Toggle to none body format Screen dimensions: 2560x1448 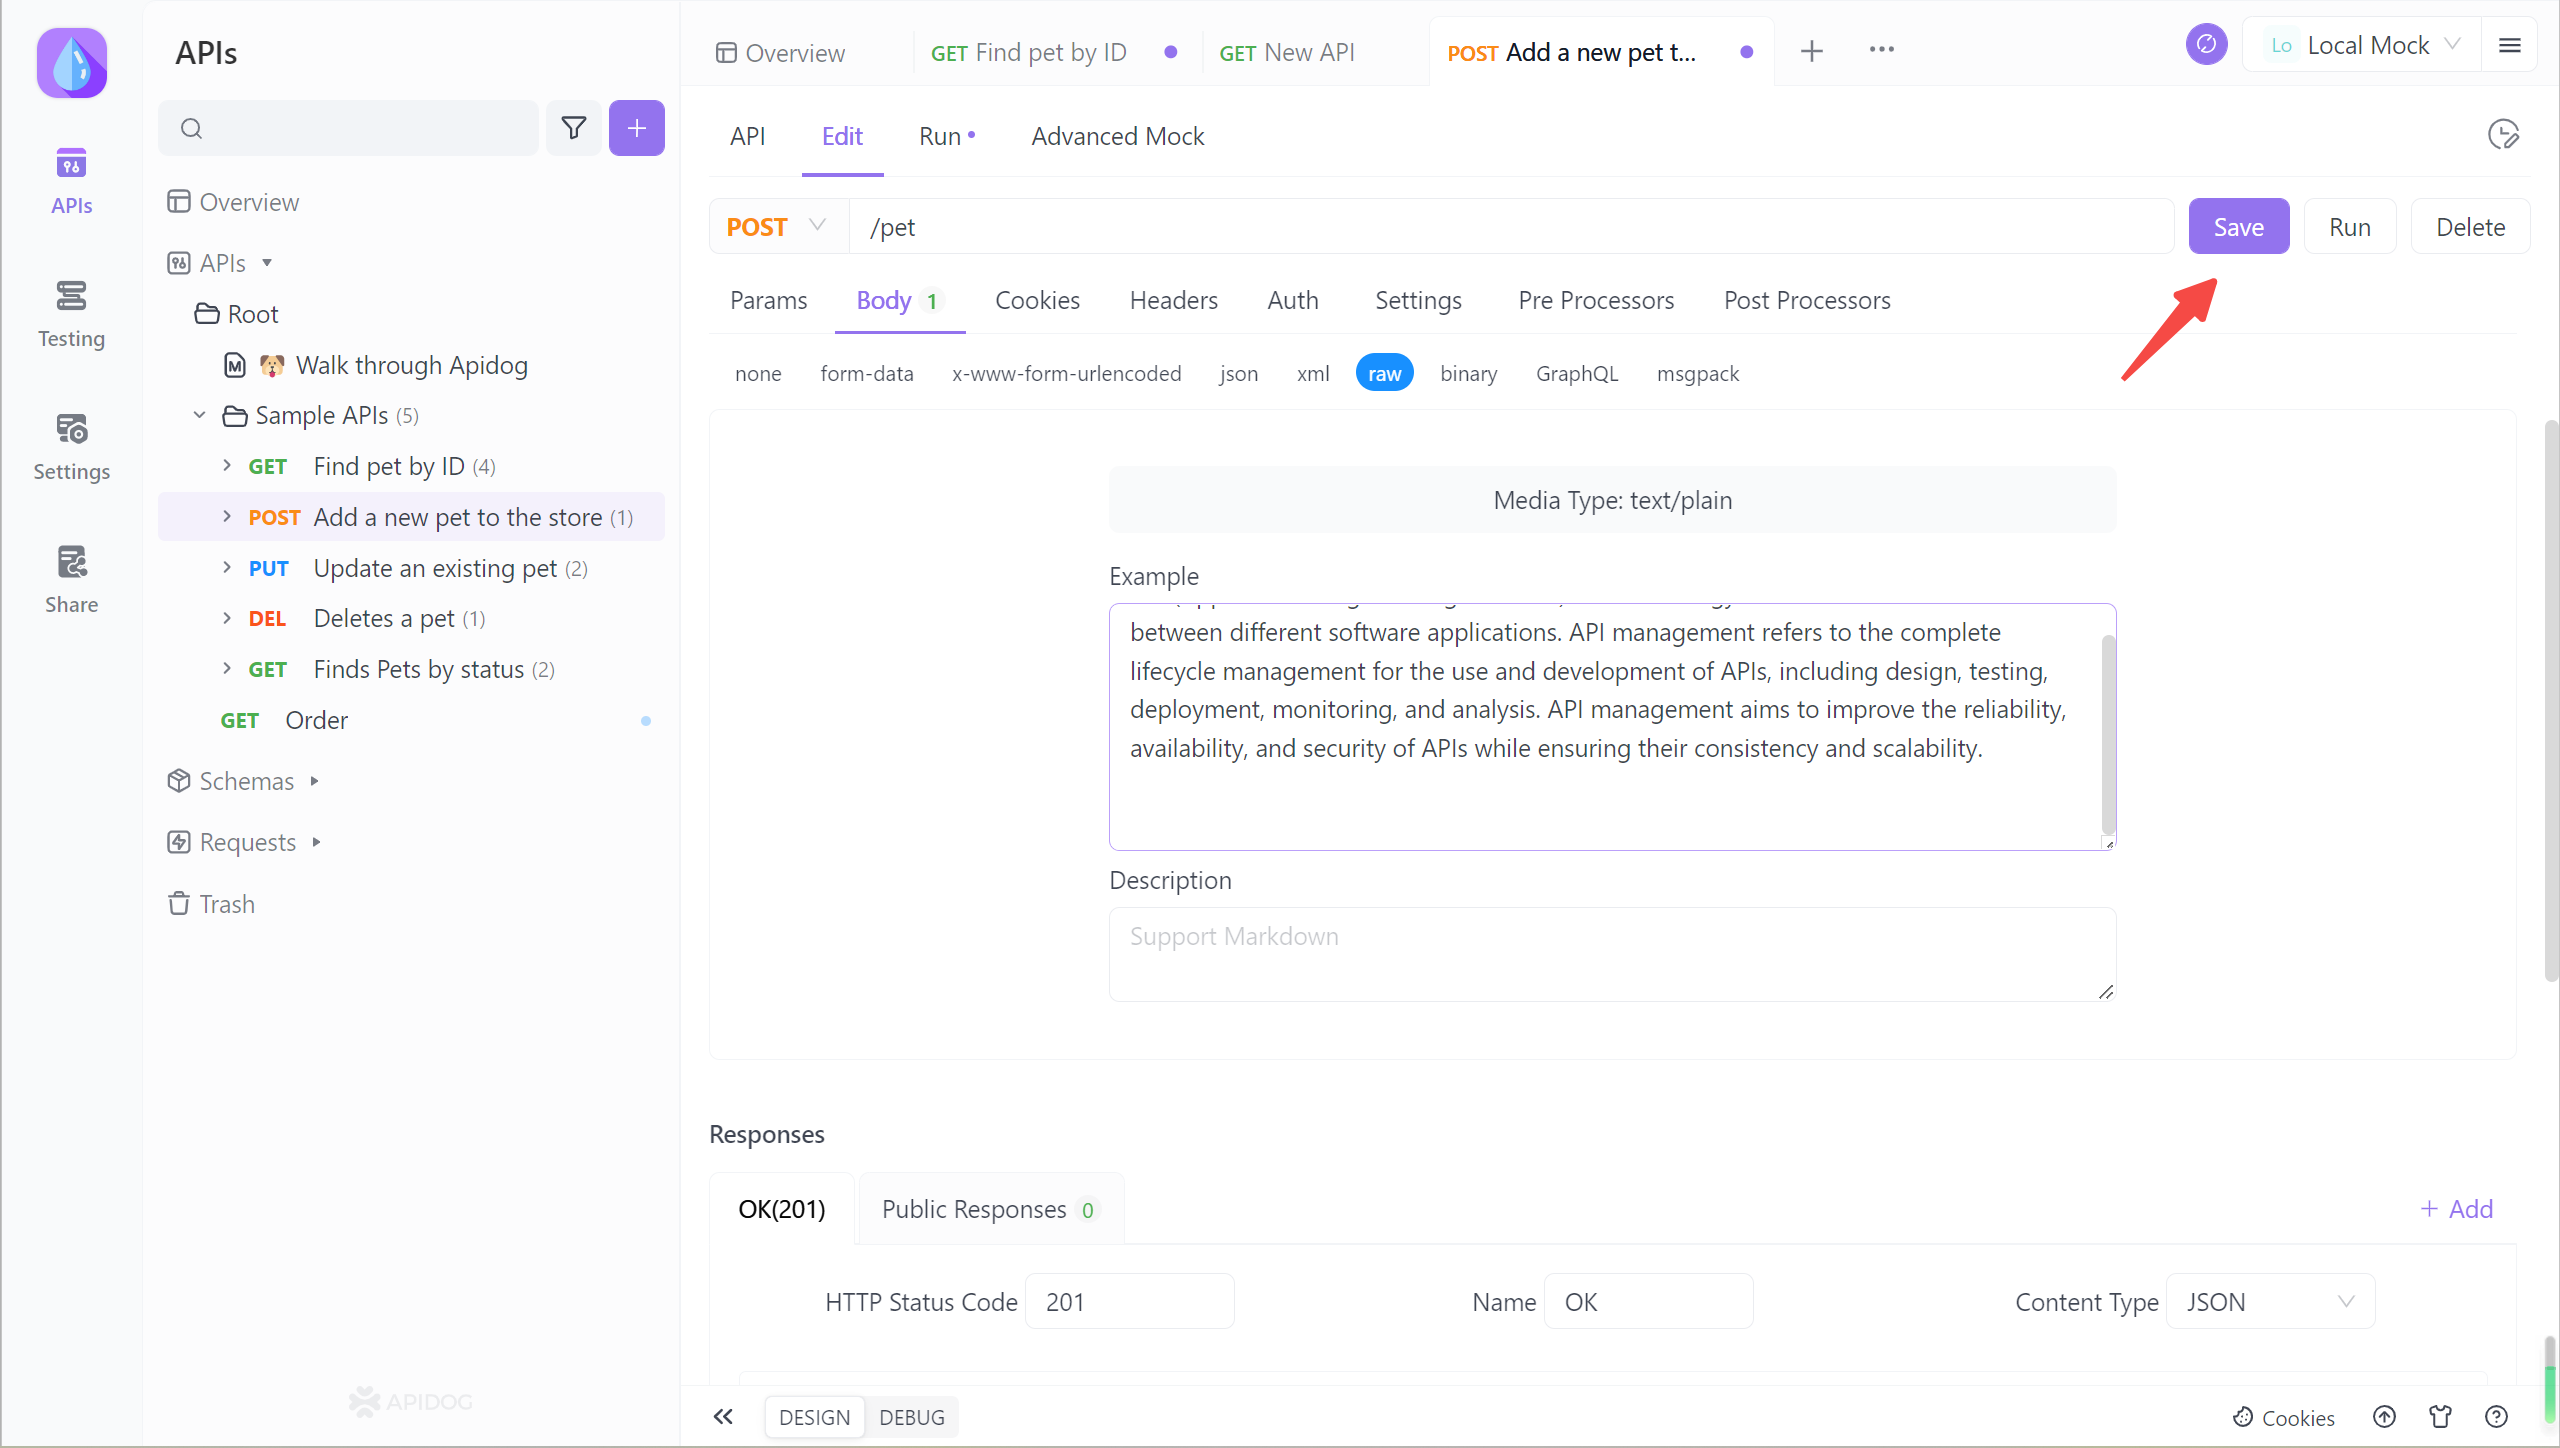758,371
